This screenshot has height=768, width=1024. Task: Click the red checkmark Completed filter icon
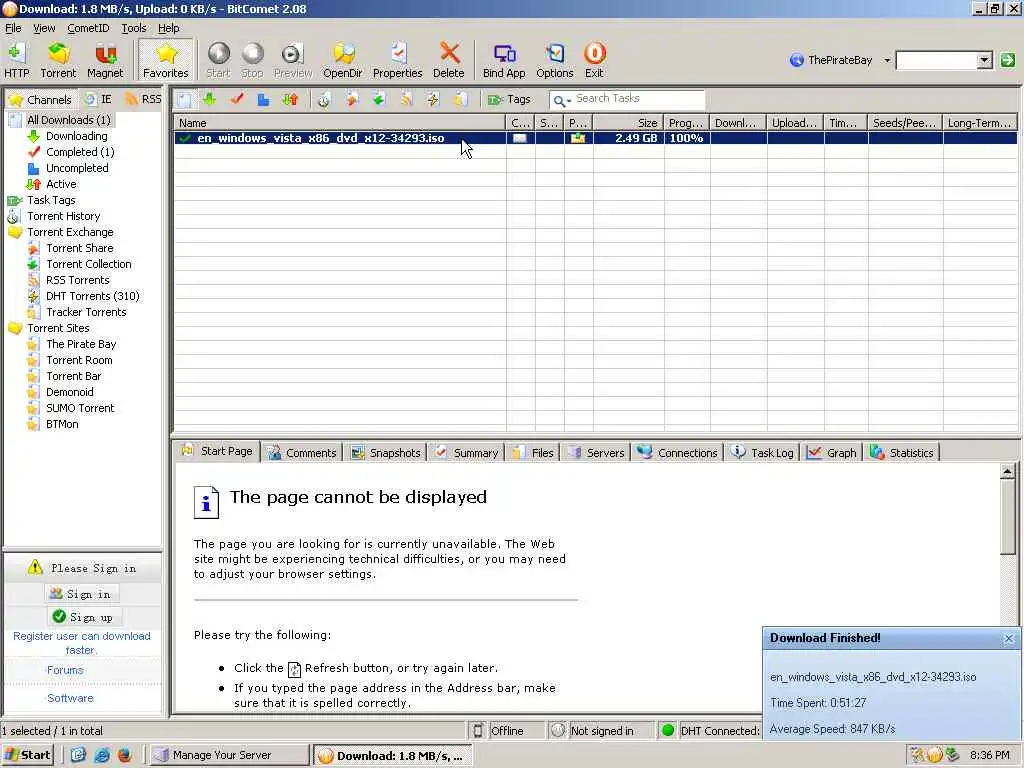[x=237, y=99]
